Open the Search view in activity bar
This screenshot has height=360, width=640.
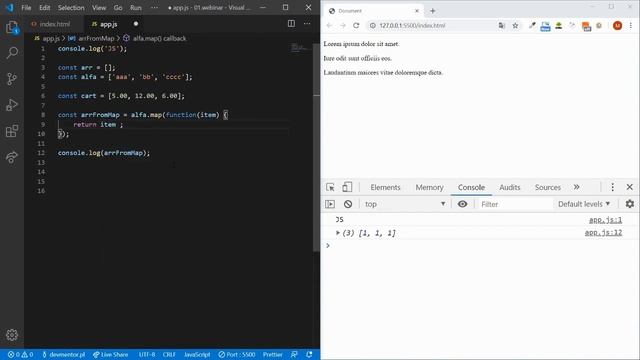pyautogui.click(x=12, y=53)
